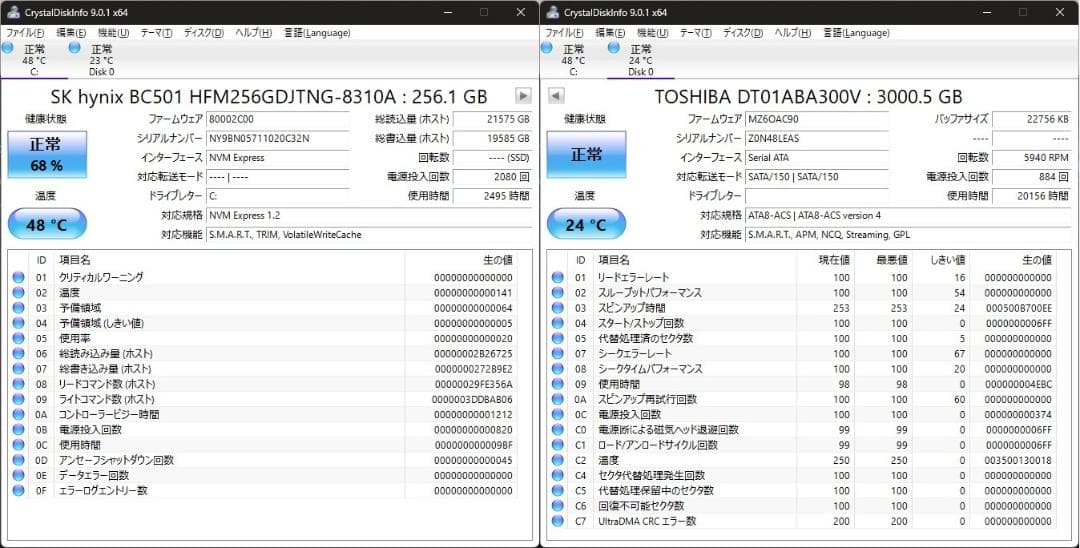Click rotation rate field 5940 RPM

1032,158
